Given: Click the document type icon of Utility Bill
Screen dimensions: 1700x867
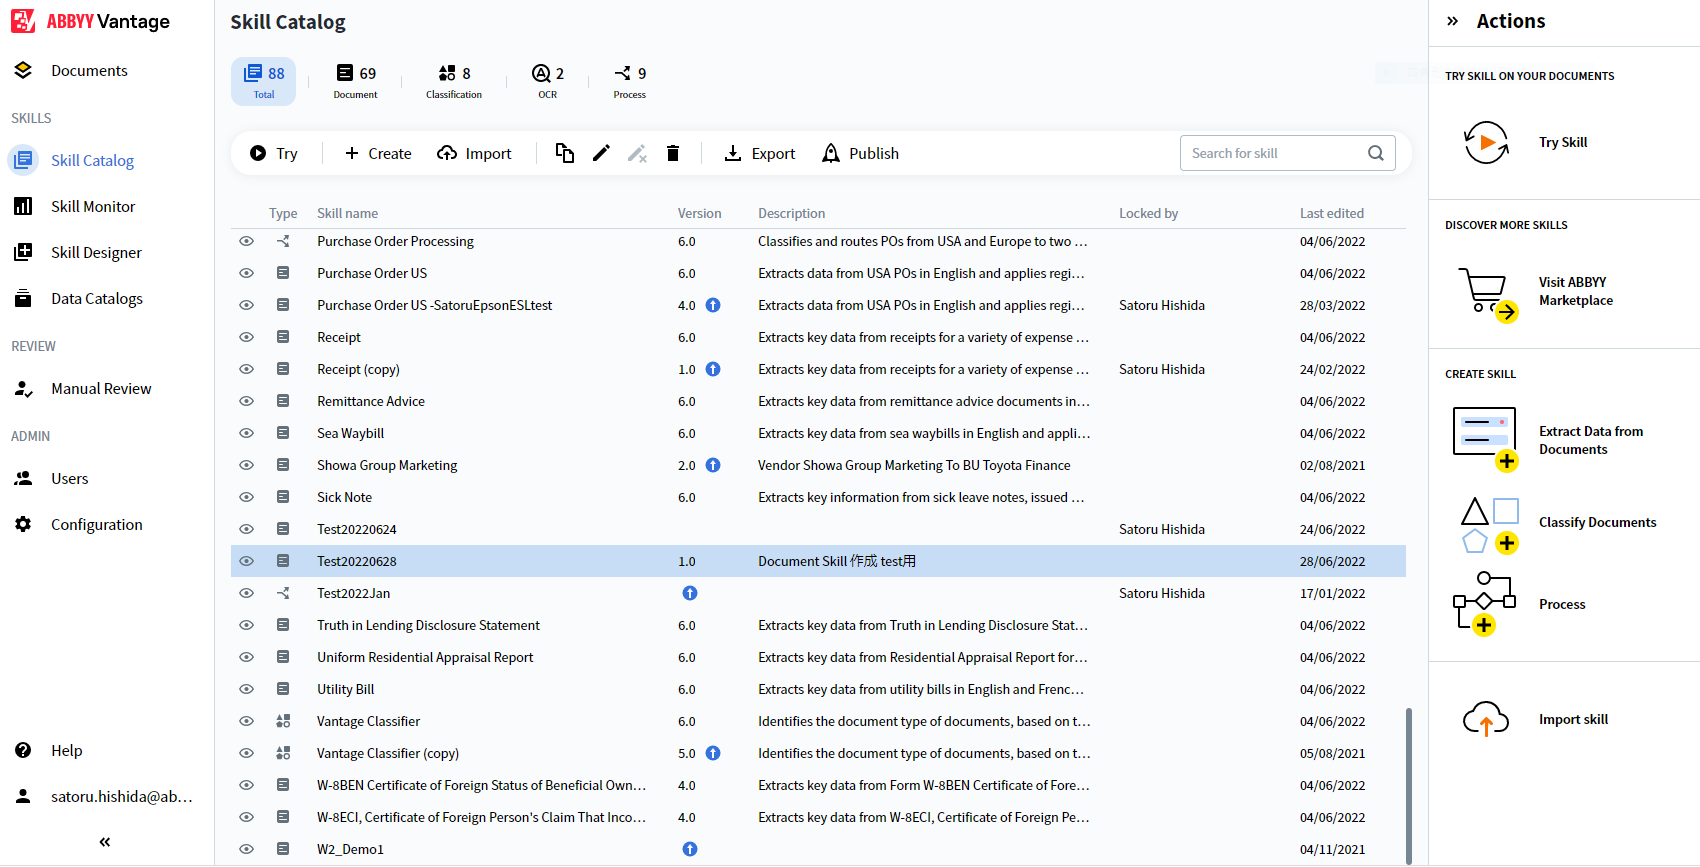Looking at the screenshot, I should pyautogui.click(x=283, y=689).
